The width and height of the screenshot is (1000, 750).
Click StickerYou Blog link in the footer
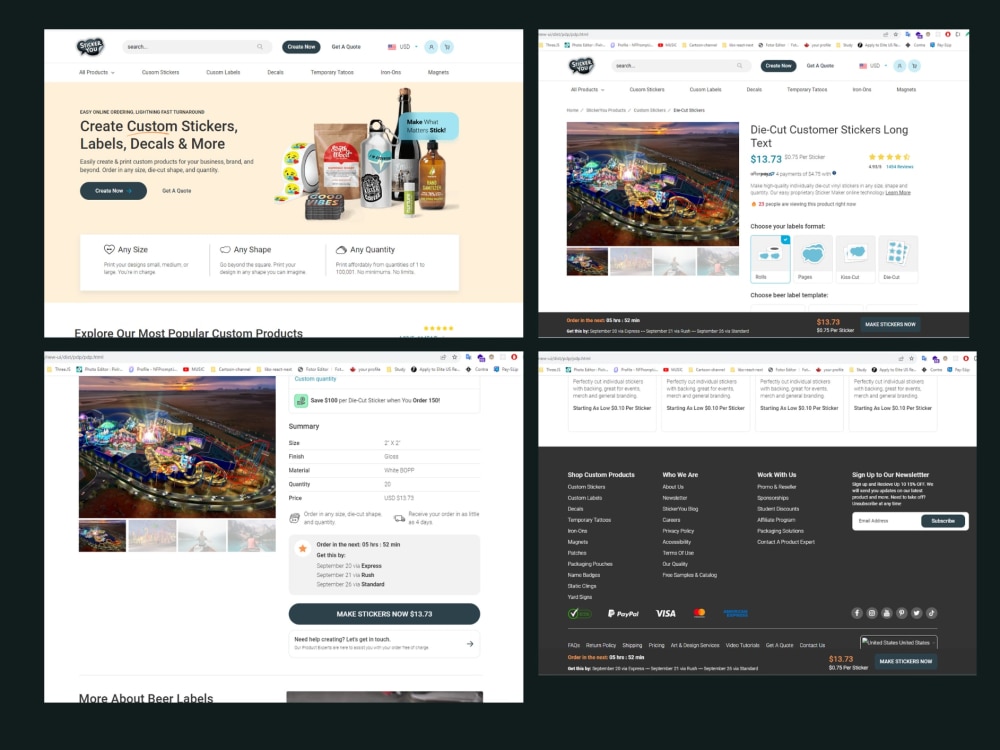click(x=680, y=509)
